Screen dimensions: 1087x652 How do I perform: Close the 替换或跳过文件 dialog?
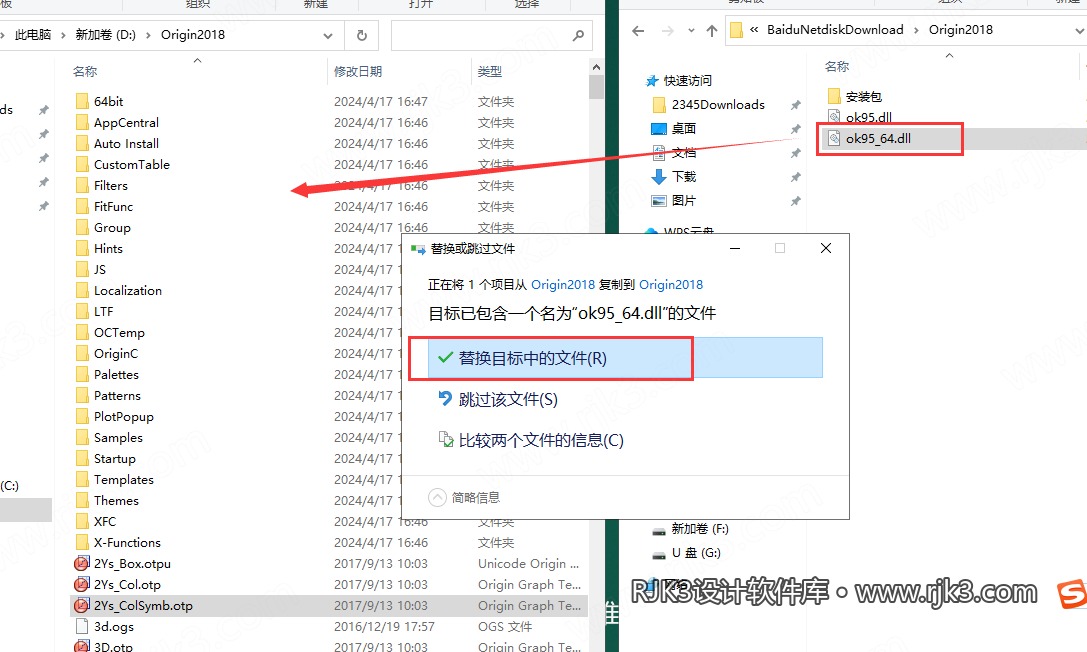tap(826, 248)
